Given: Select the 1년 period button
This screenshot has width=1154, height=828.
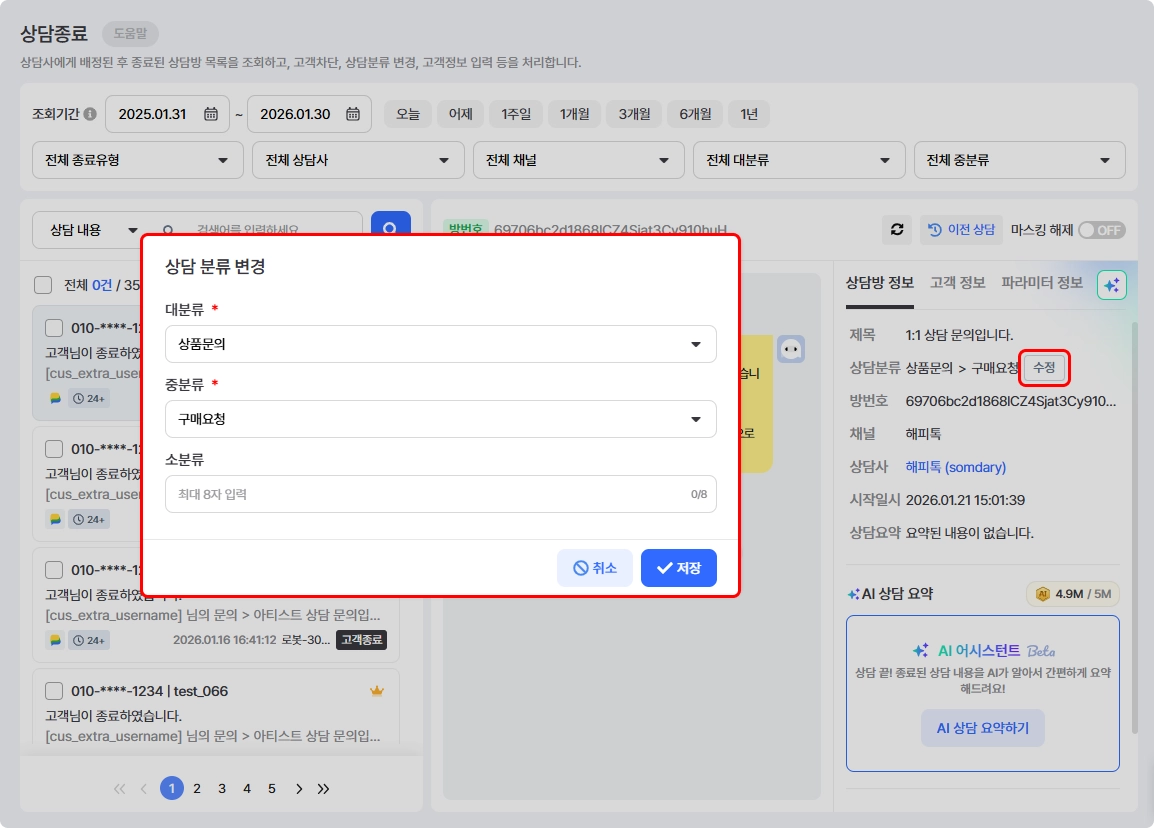Looking at the screenshot, I should (x=749, y=114).
